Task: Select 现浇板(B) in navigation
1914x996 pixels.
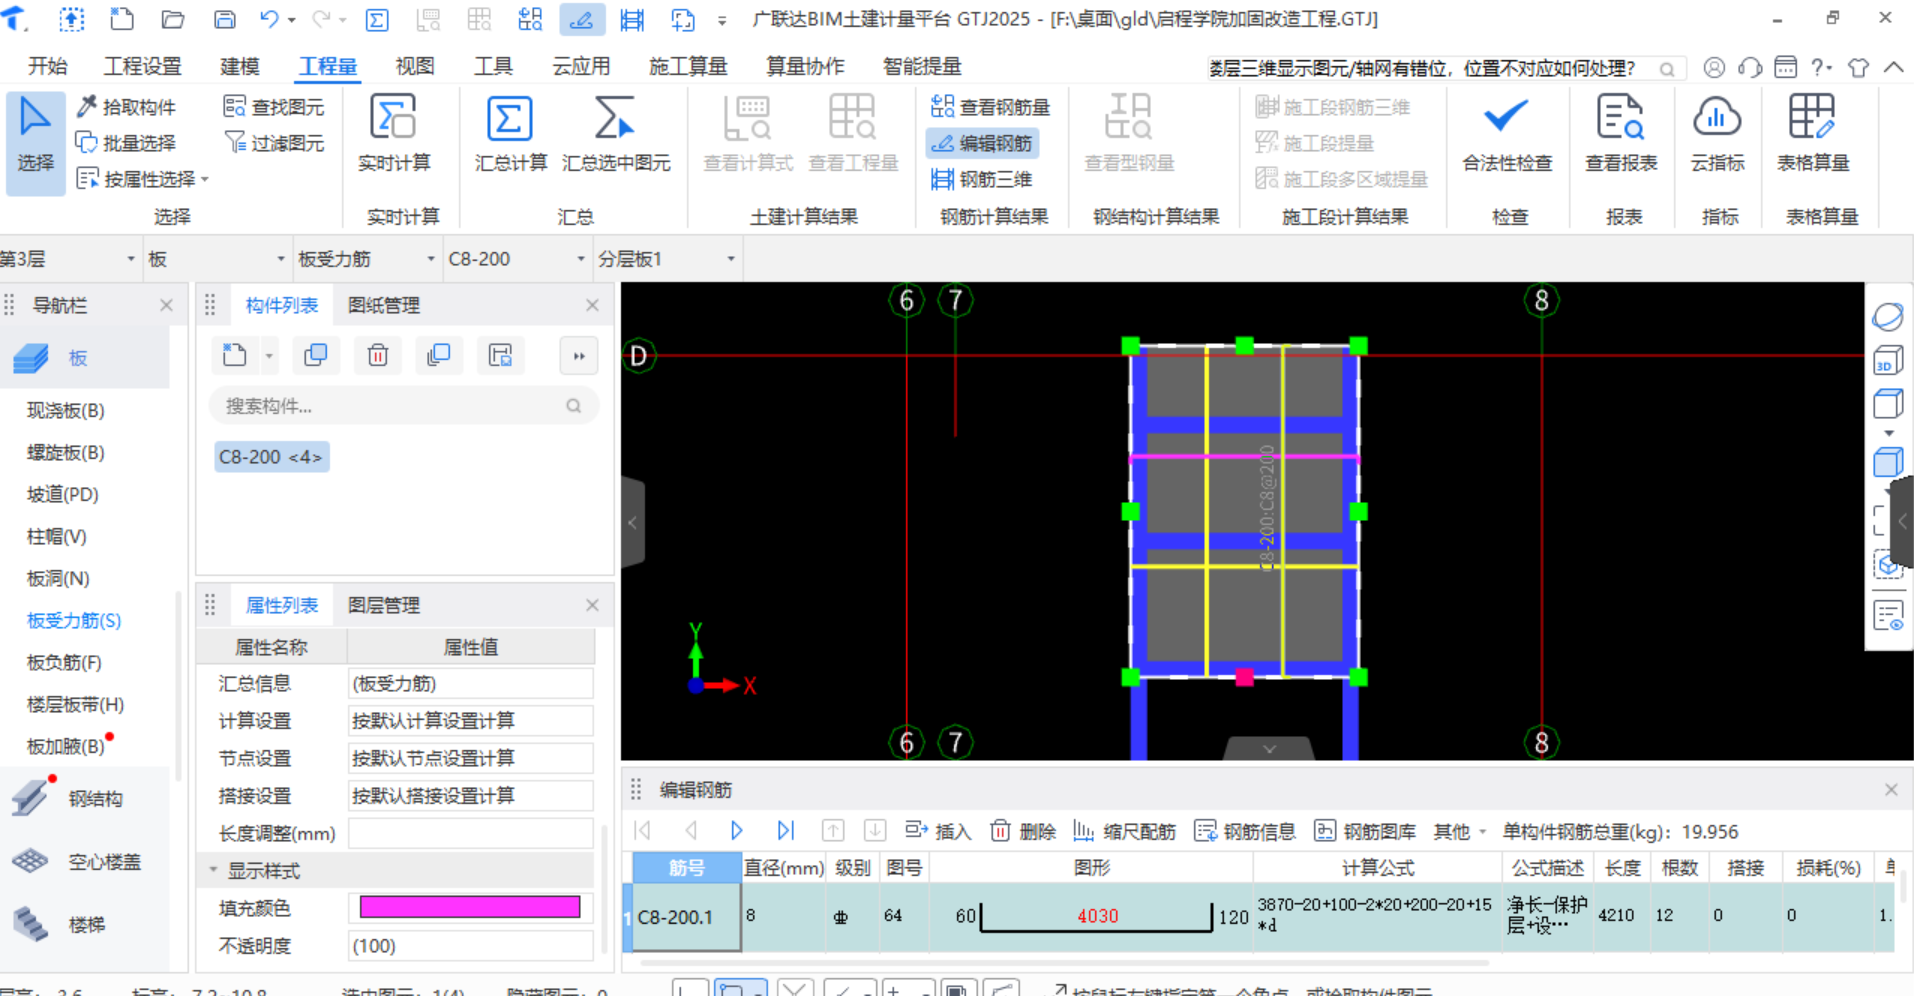Action: click(x=65, y=410)
